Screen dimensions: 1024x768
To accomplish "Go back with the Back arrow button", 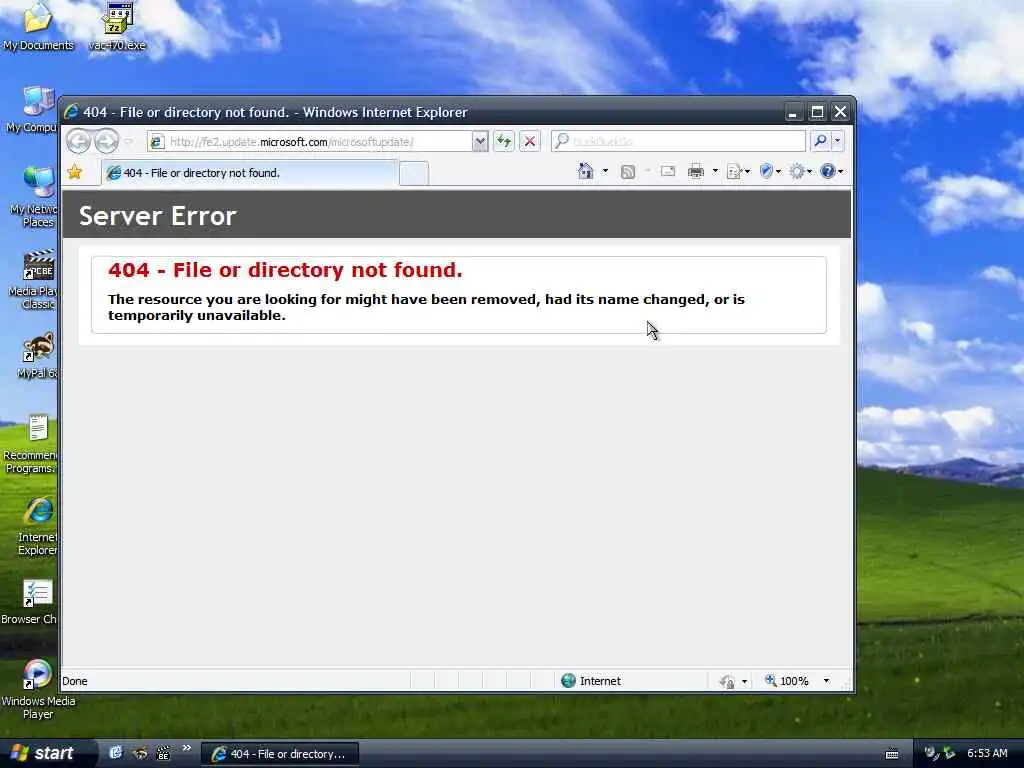I will [x=78, y=141].
